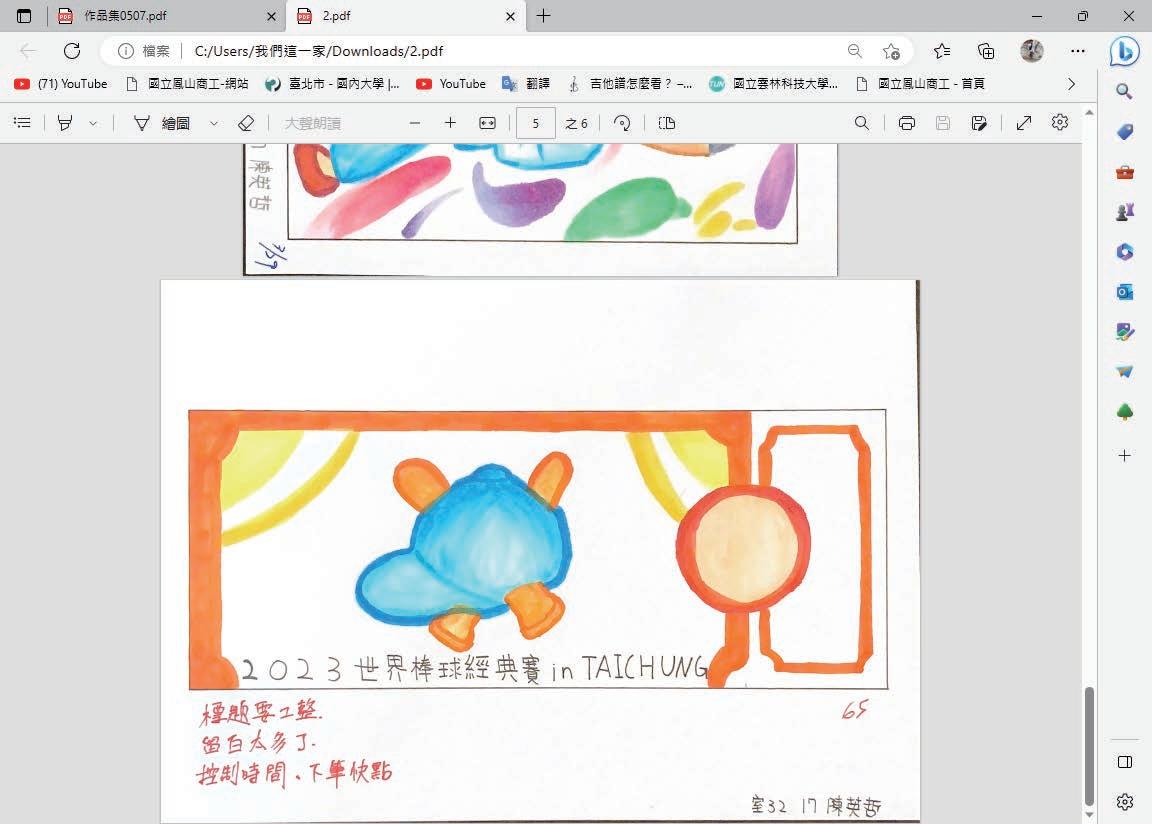Zoom in the PDF page

450,123
